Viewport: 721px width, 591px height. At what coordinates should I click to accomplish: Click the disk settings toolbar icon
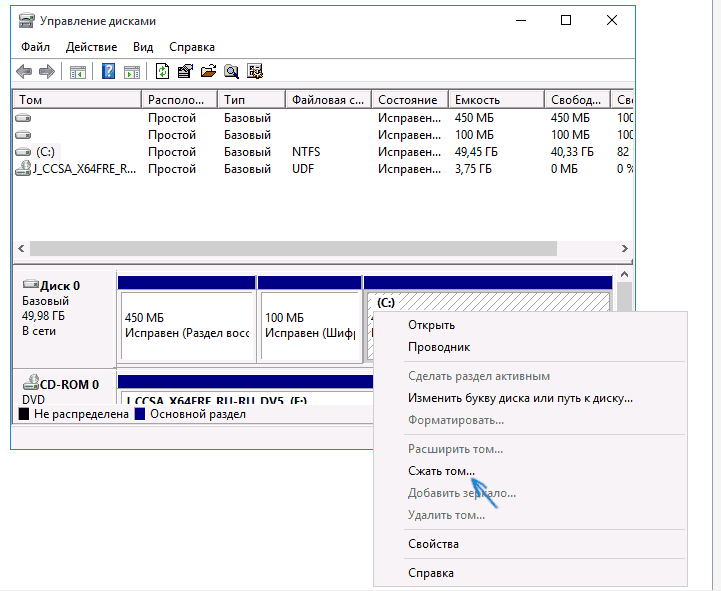point(254,71)
